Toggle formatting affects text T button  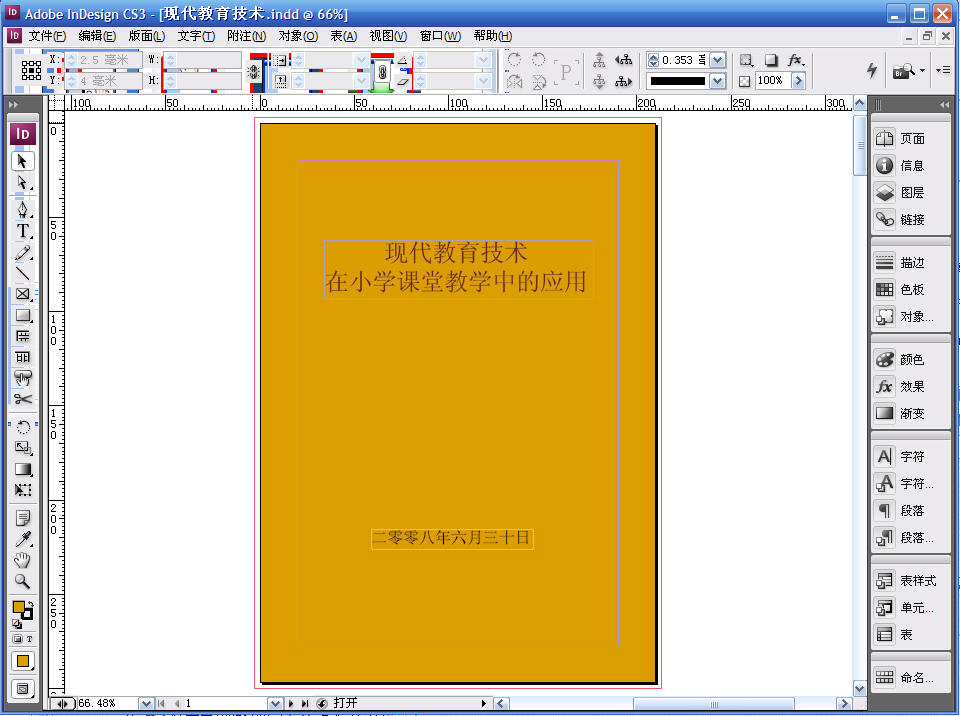[x=29, y=639]
